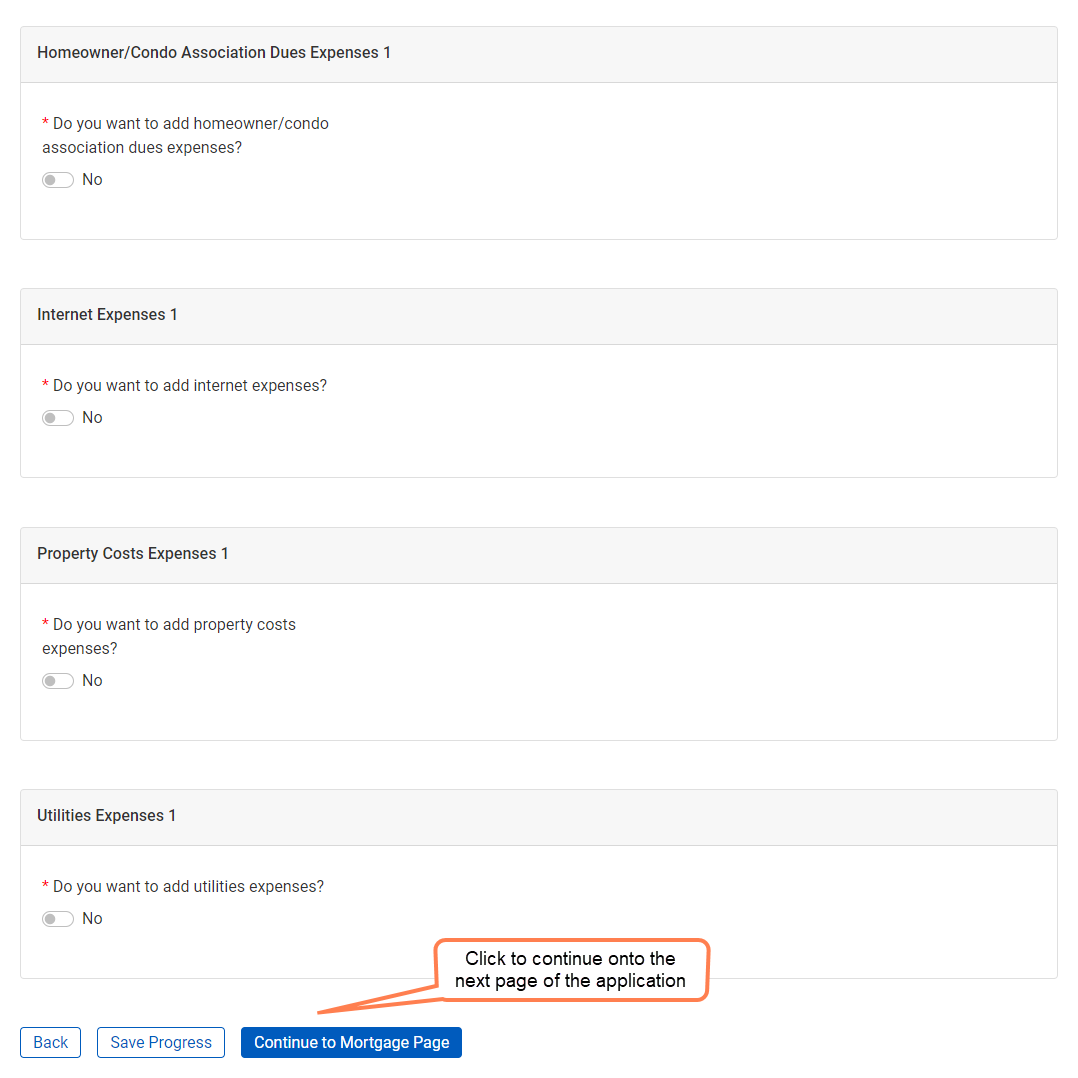1078x1078 pixels.
Task: Toggle the property costs expenses switch
Action: coord(58,681)
